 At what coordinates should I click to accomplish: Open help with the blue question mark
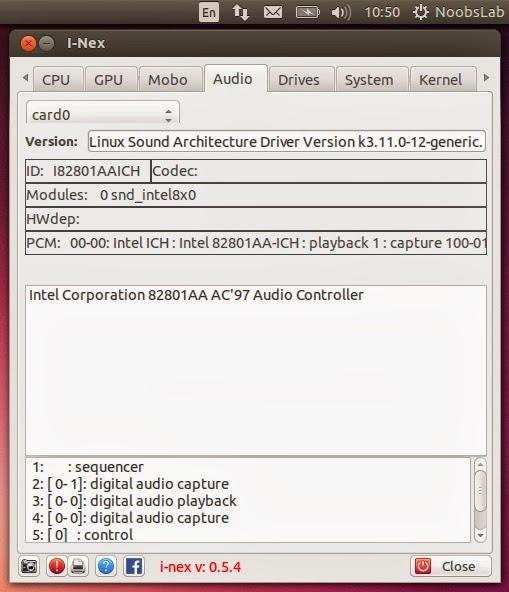(x=106, y=566)
